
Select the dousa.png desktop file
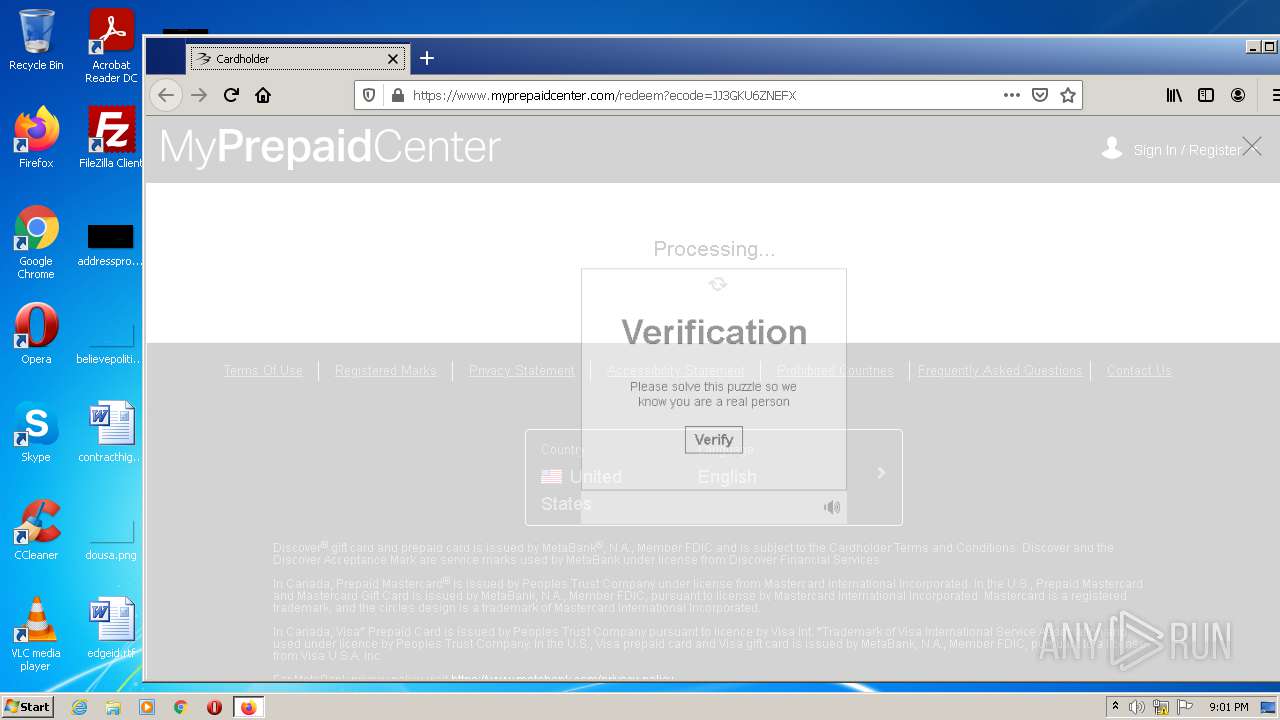tap(111, 540)
